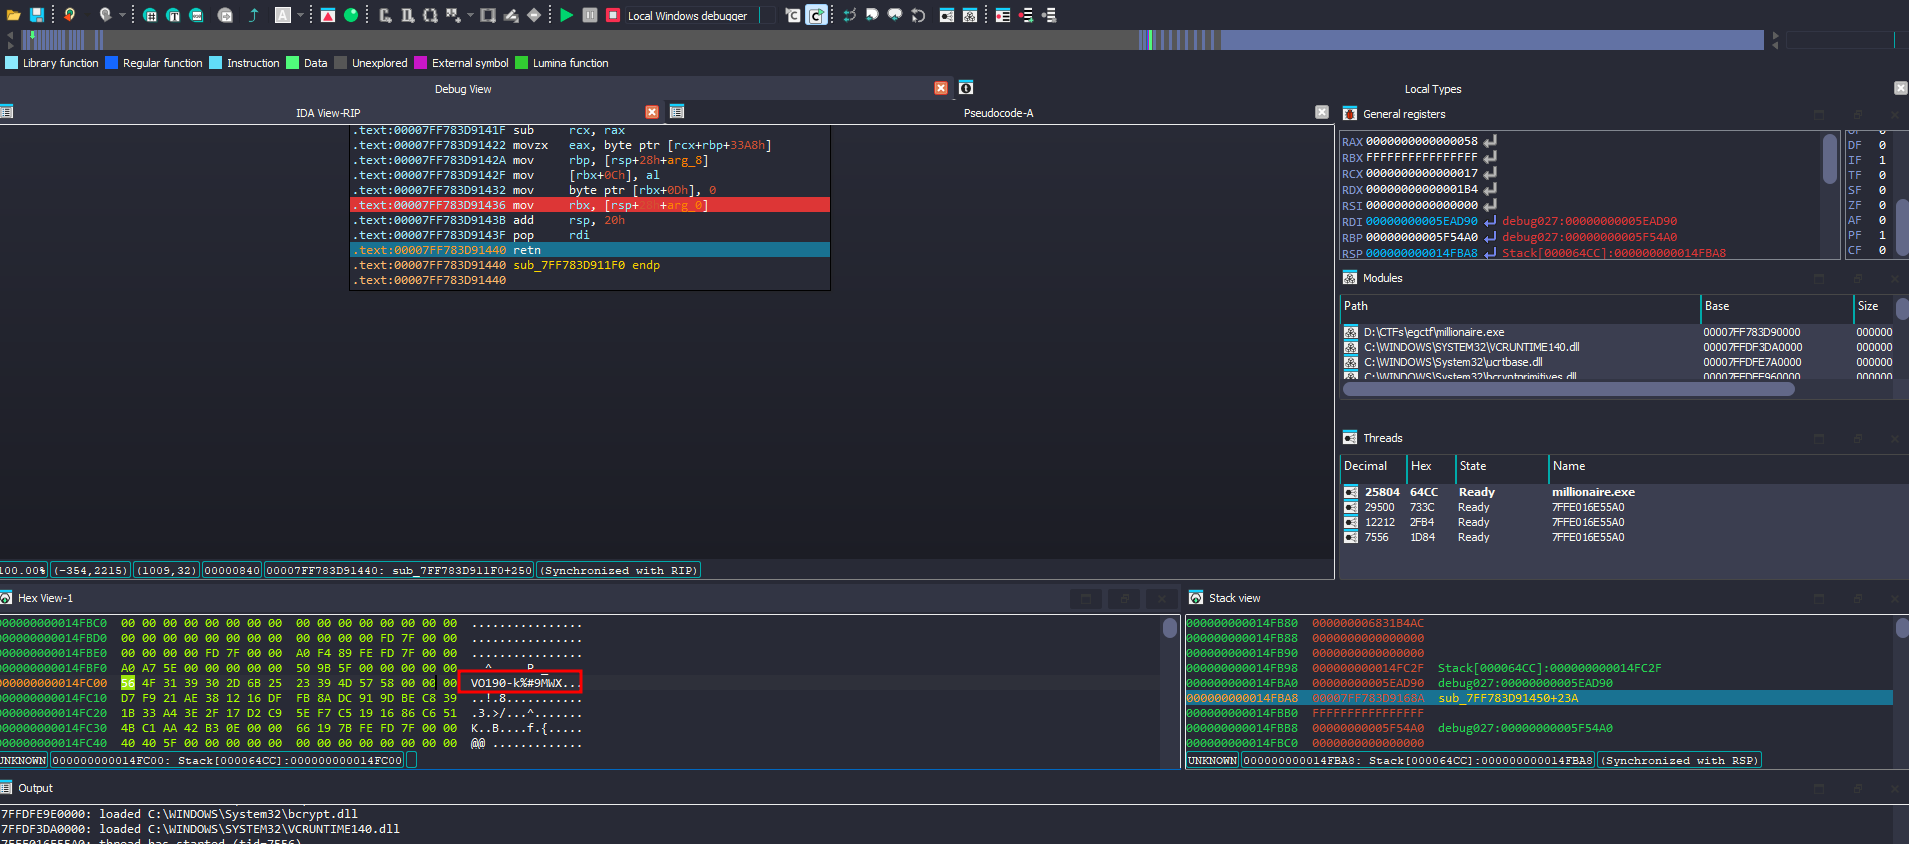Click the jump arrow next to RDI value

pyautogui.click(x=1490, y=221)
